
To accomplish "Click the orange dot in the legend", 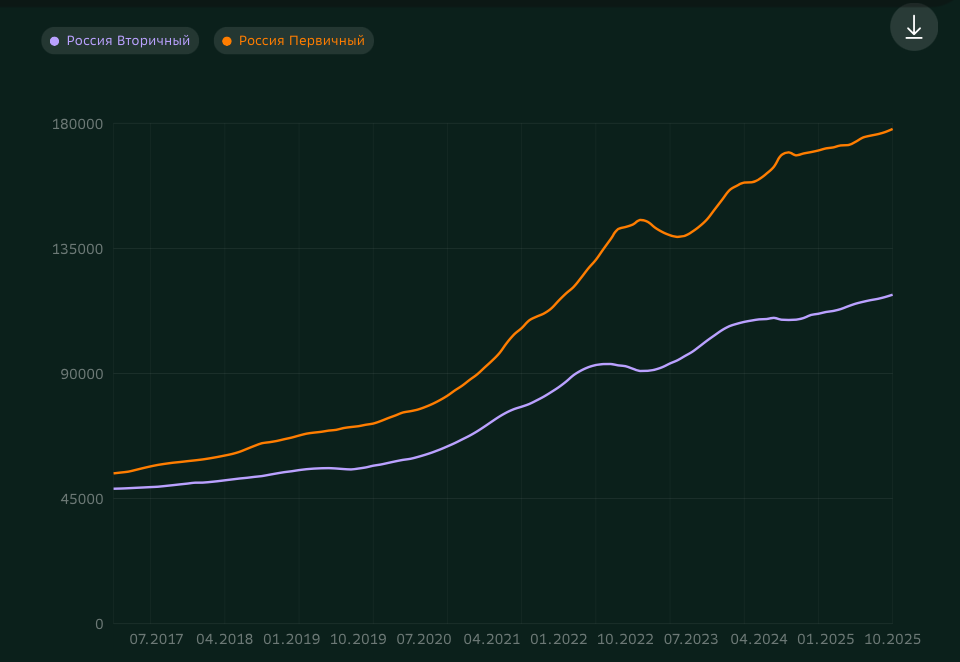I will pyautogui.click(x=227, y=41).
